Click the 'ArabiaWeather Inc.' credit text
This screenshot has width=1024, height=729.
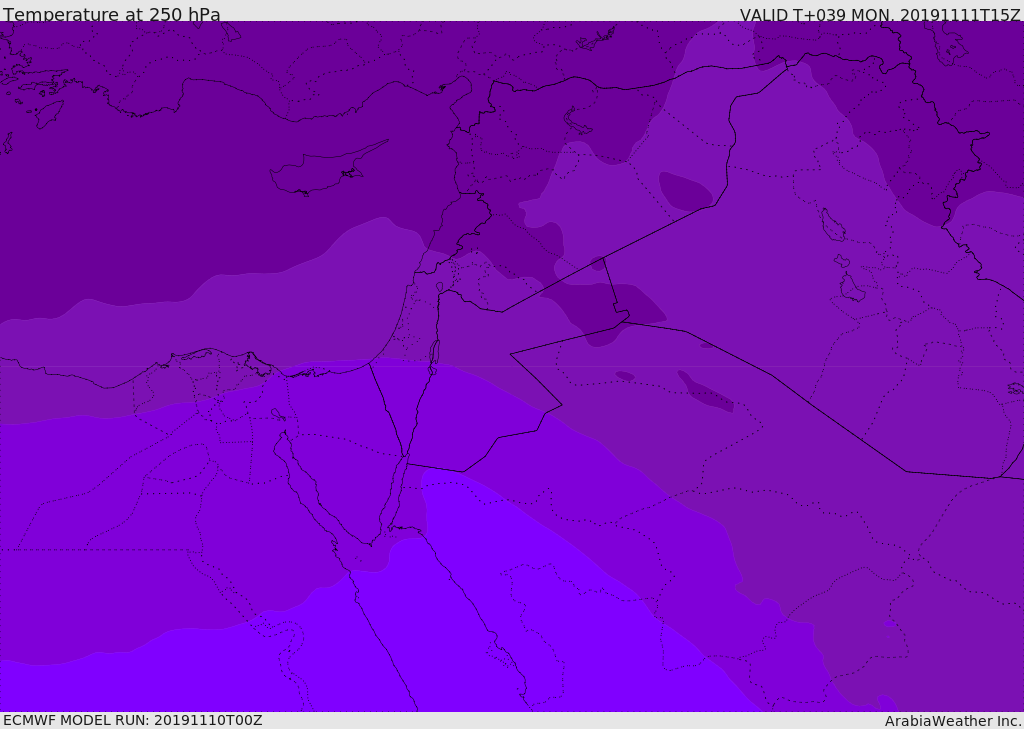953,721
